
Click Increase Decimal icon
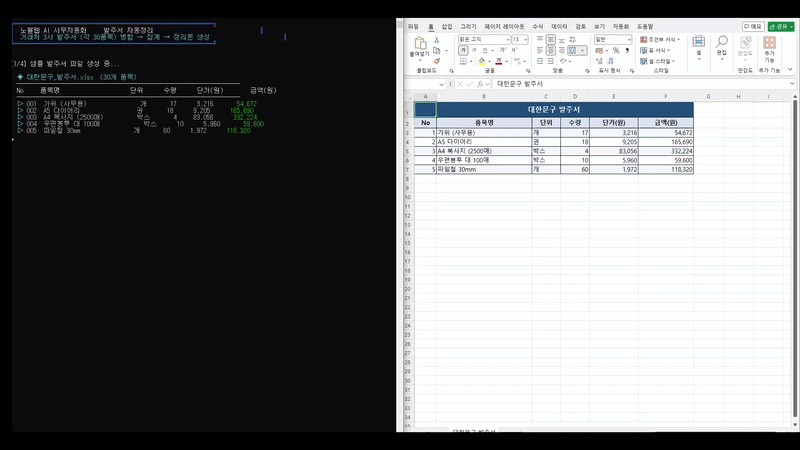click(x=599, y=61)
